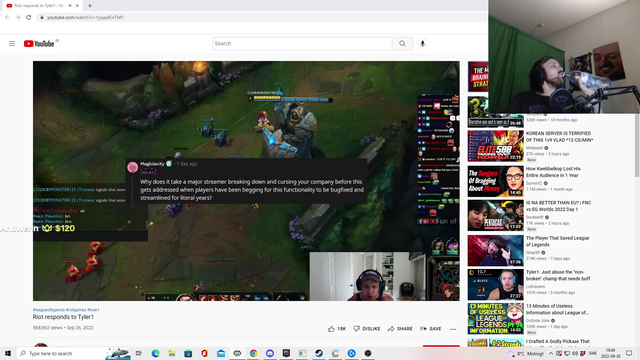The width and height of the screenshot is (640, 360).
Task: Close the Riot responds to Tyler1 tab
Action: click(77, 6)
